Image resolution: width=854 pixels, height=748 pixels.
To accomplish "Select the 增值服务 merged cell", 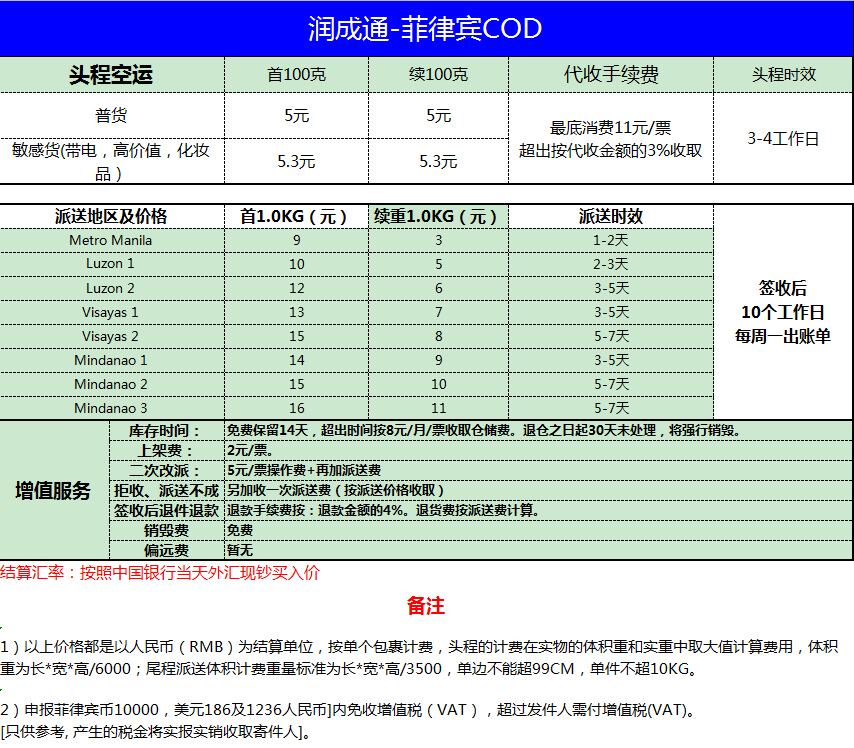I will (54, 490).
